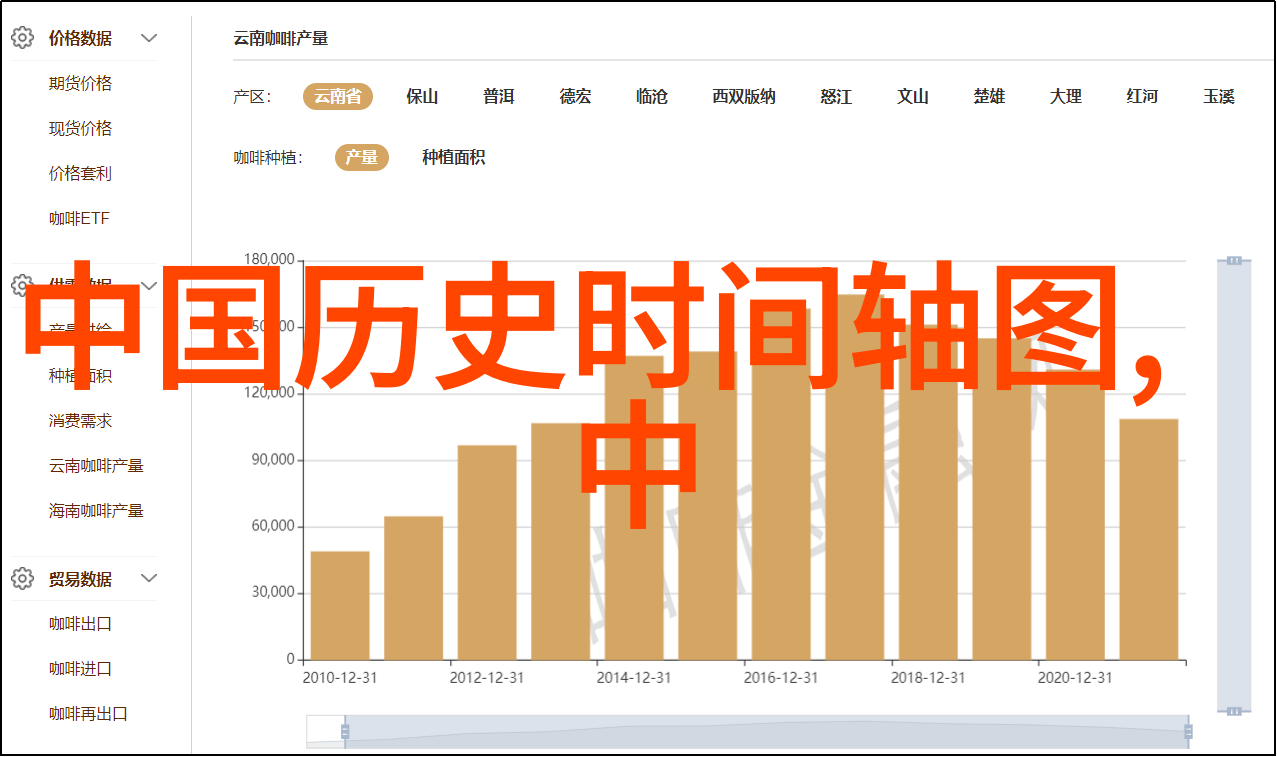Go to 海南咖啡产量 page
This screenshot has height=757, width=1277.
[96, 510]
